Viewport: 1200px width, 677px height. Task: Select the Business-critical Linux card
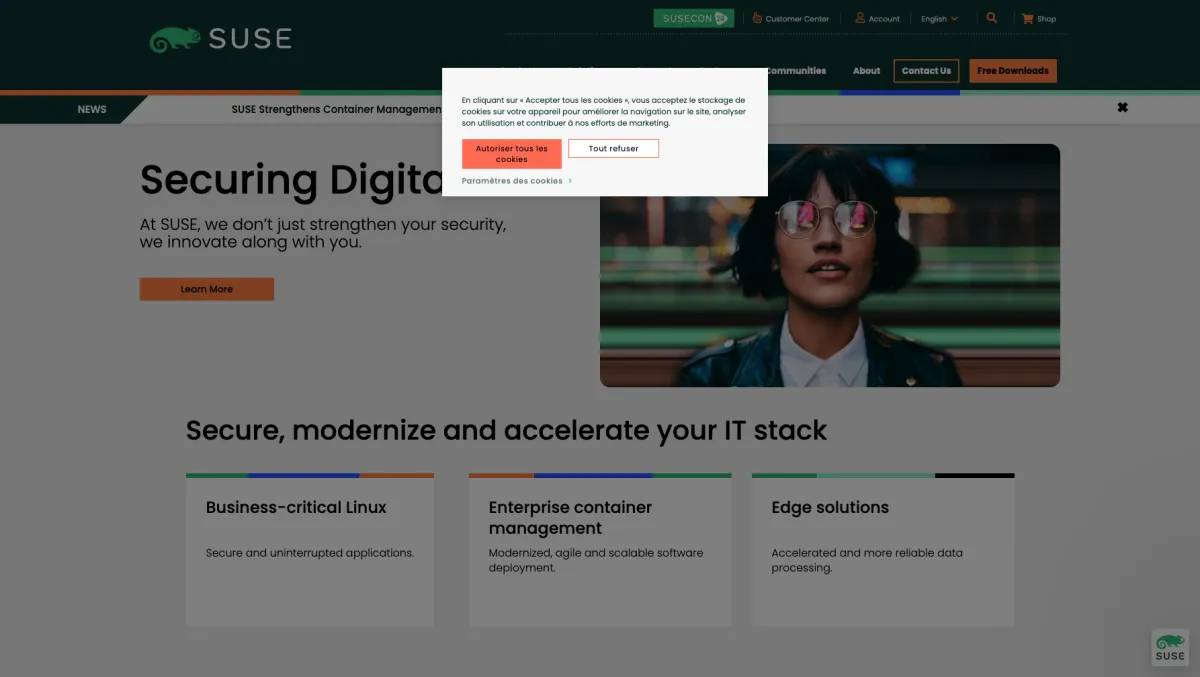(309, 550)
